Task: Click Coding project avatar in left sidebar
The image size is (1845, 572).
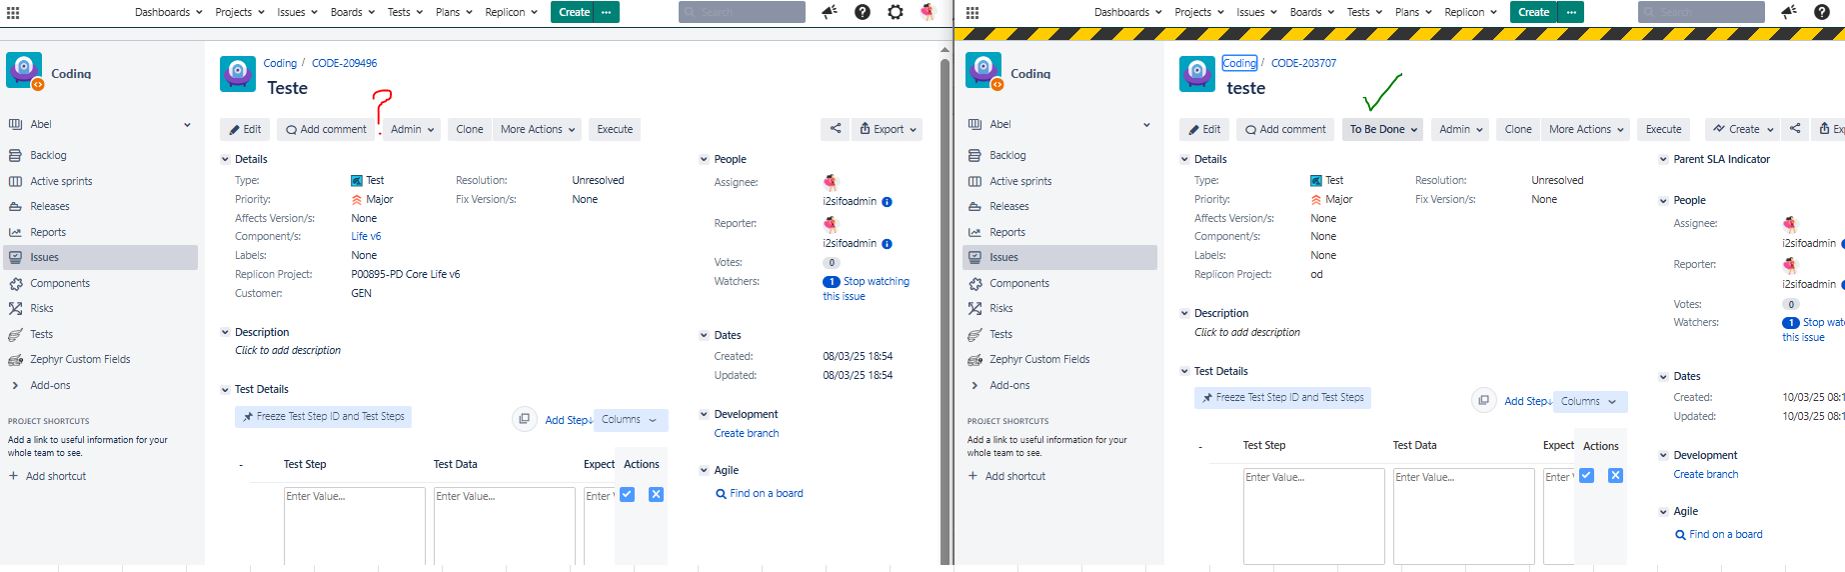Action: click(x=24, y=71)
